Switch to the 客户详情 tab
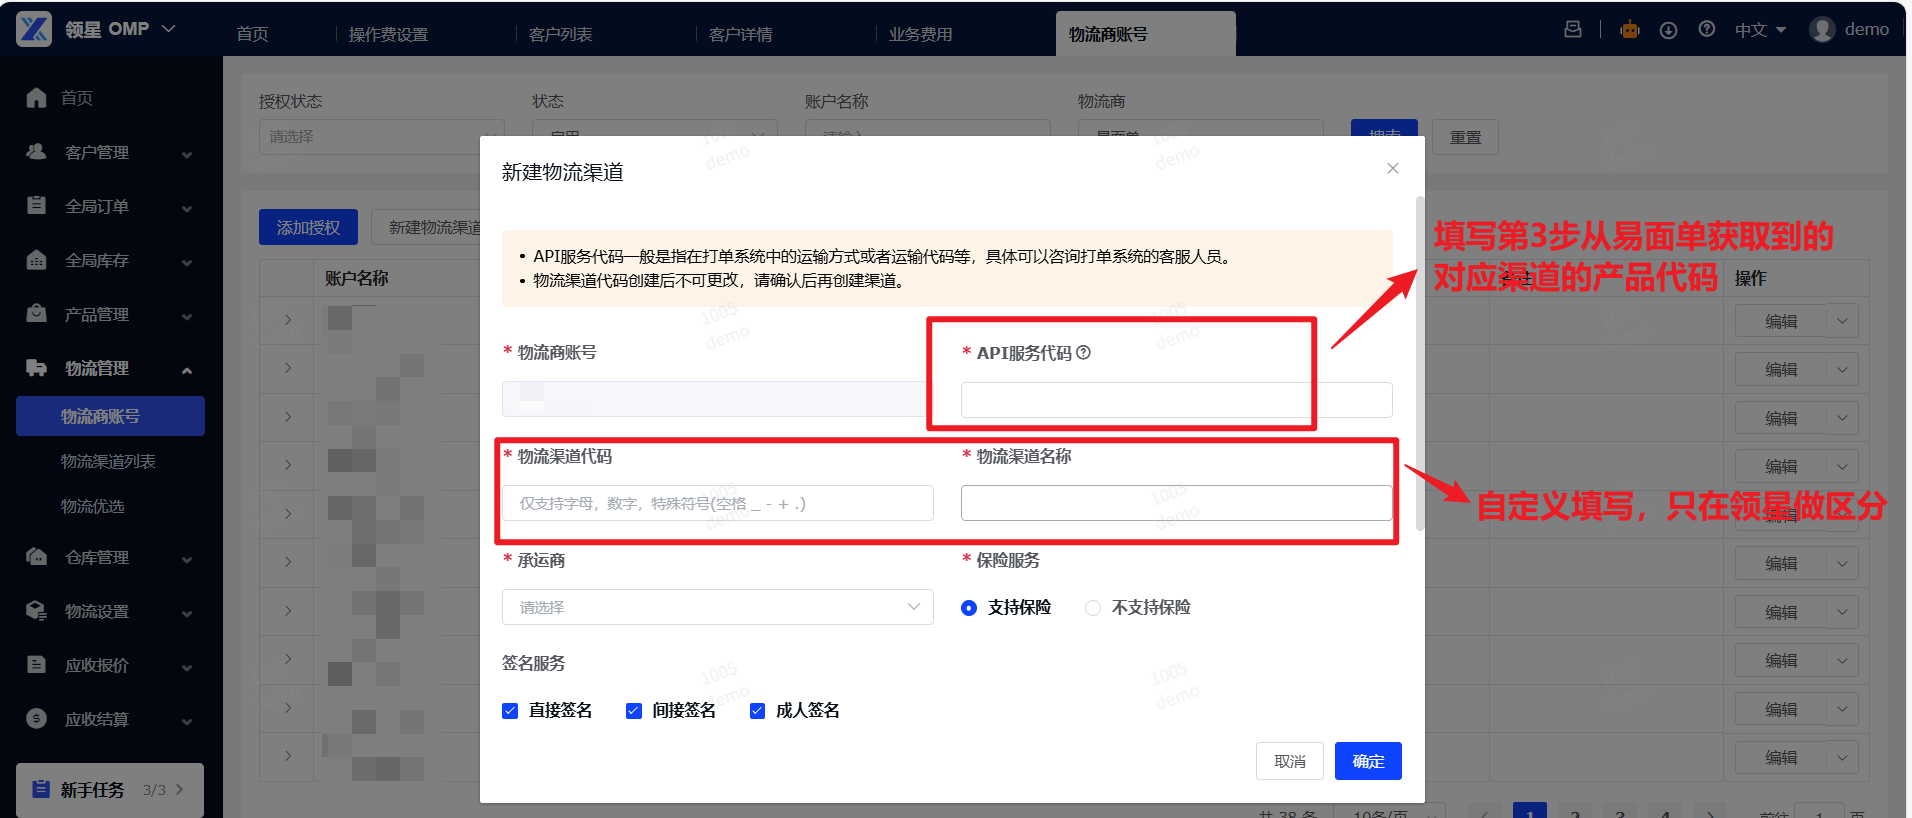Viewport: 1912px width, 818px height. pyautogui.click(x=740, y=34)
